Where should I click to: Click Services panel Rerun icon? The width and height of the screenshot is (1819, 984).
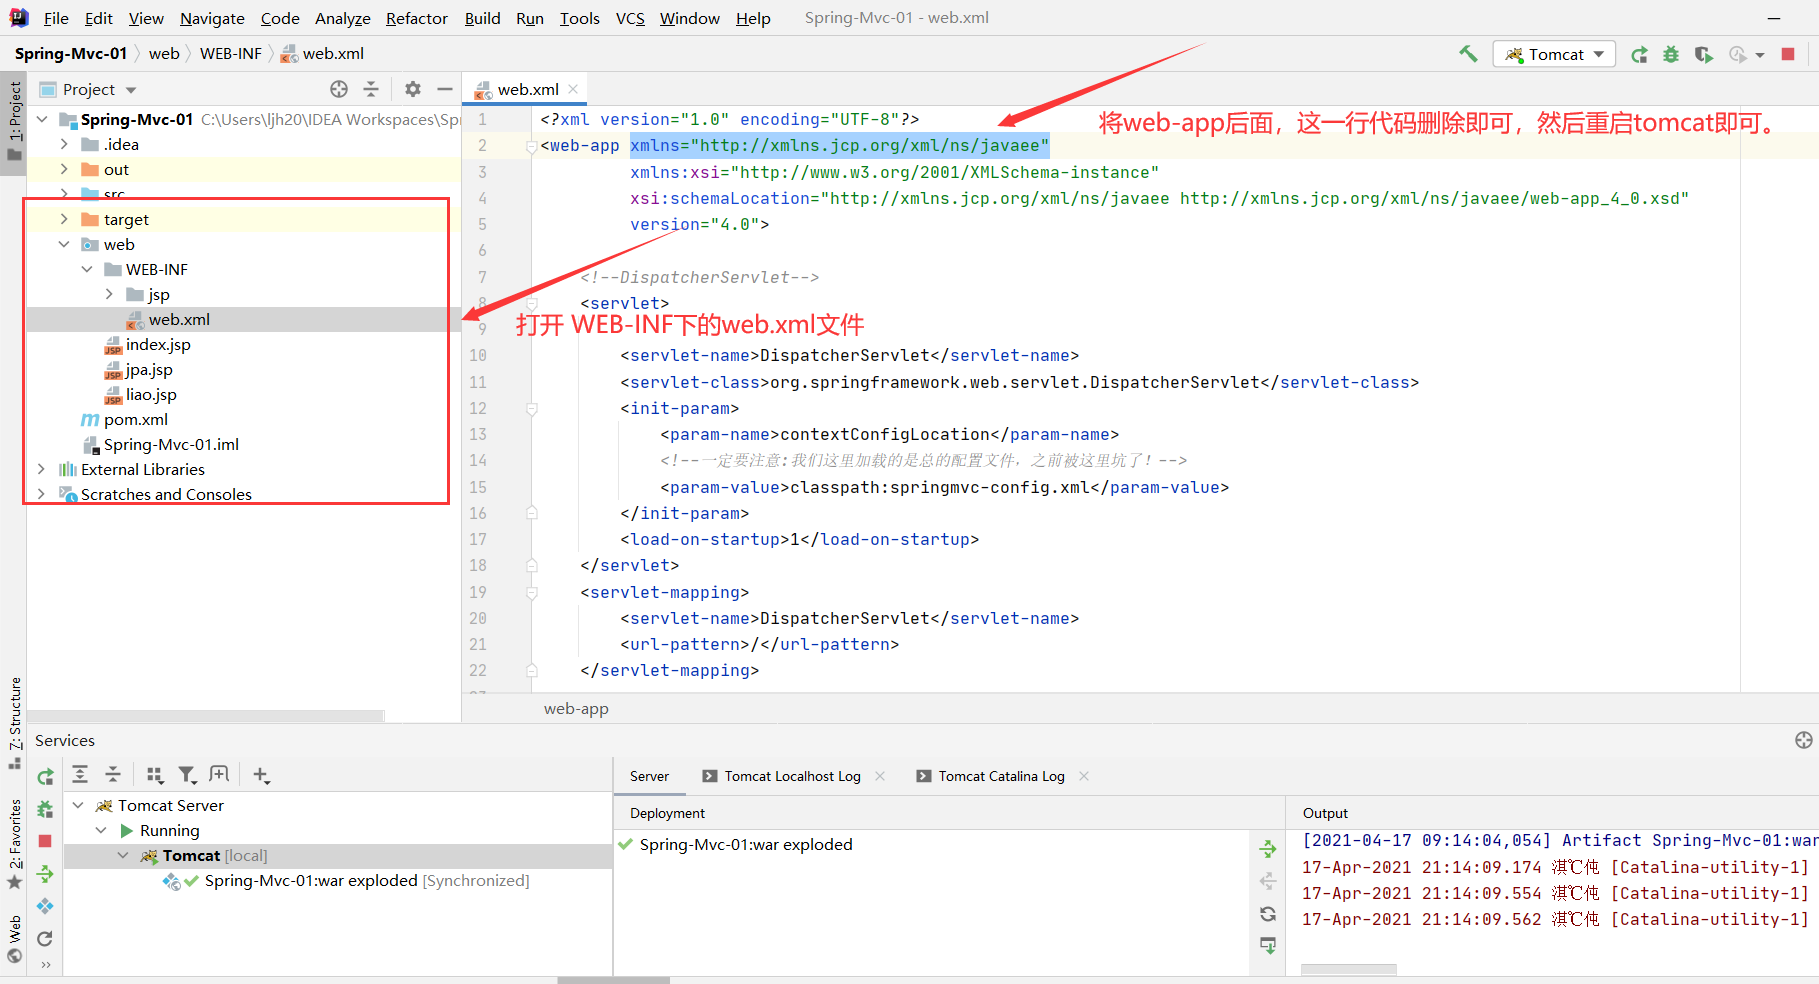(x=45, y=777)
